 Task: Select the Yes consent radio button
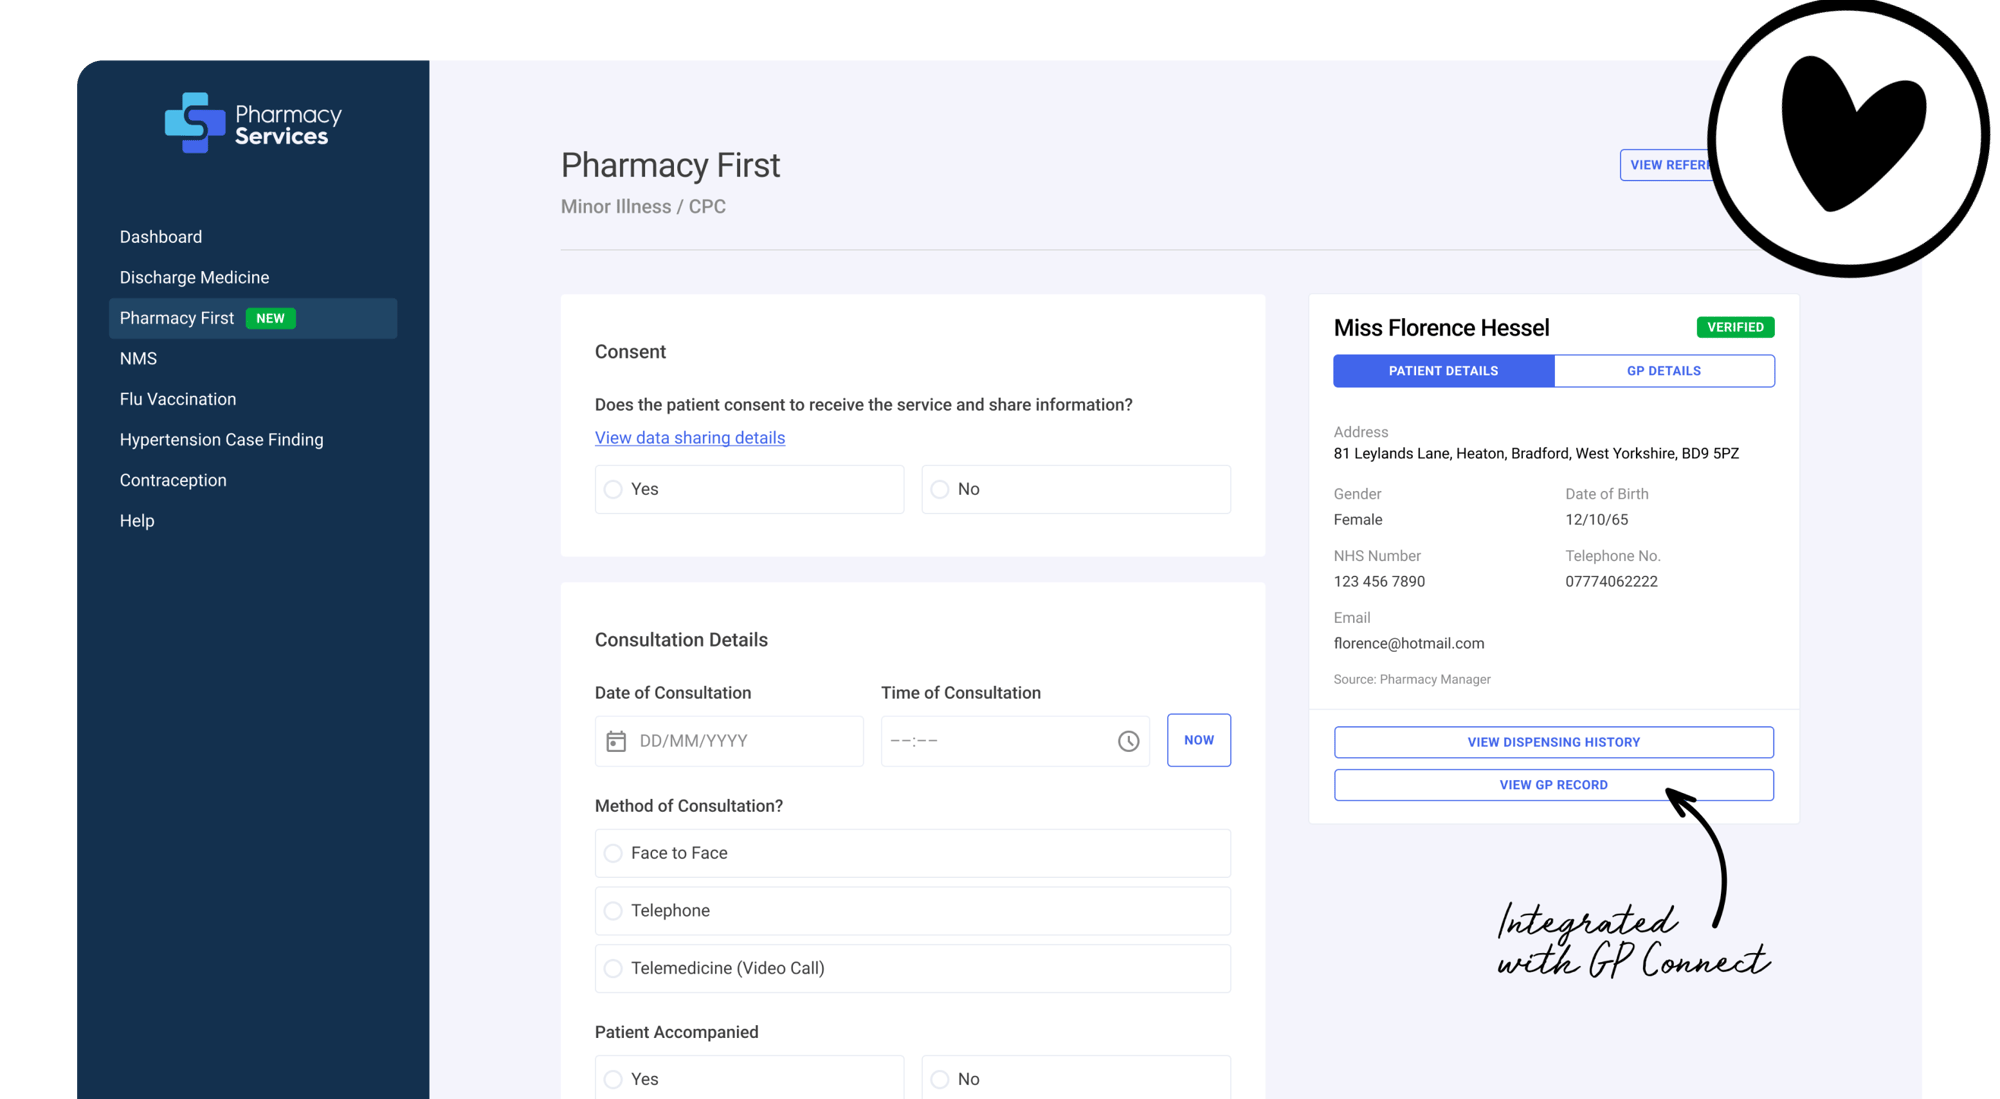[614, 489]
